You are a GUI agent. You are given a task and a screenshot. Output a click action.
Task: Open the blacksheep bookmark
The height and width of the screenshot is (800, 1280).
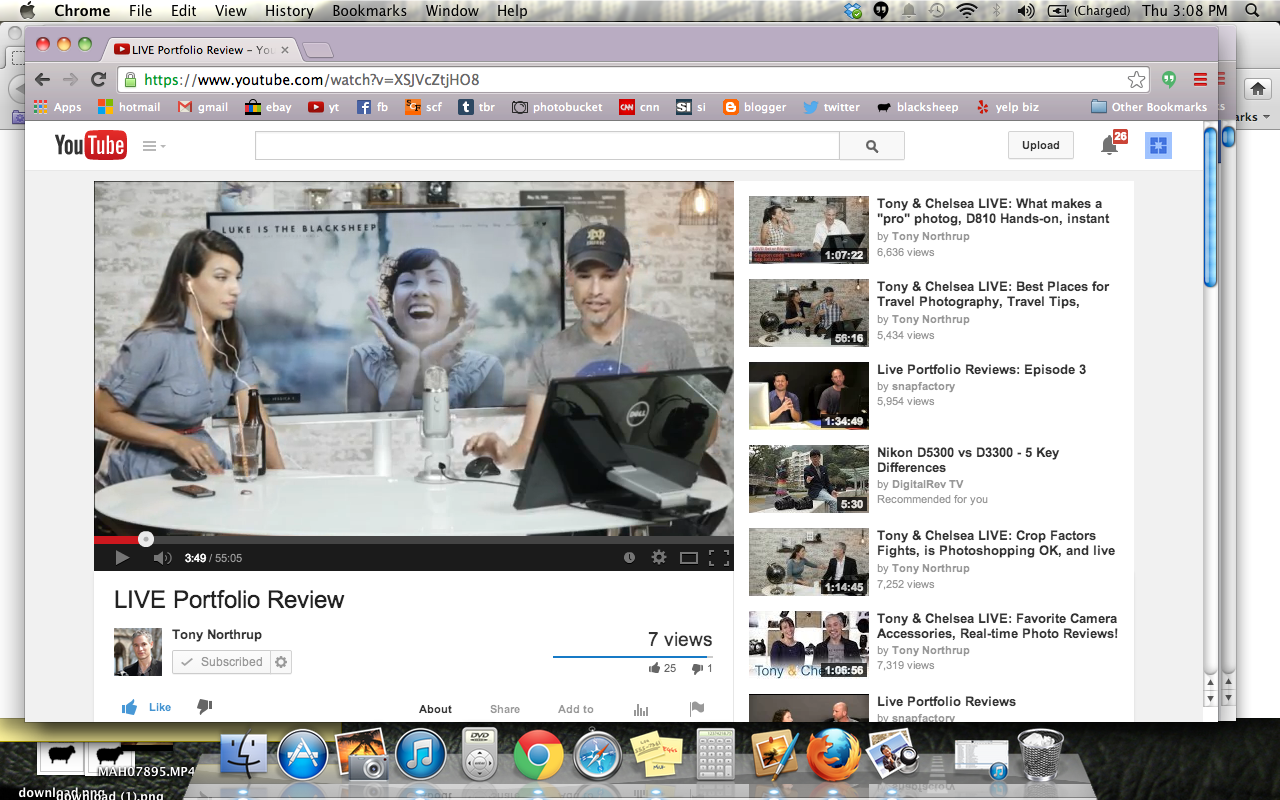coord(917,107)
